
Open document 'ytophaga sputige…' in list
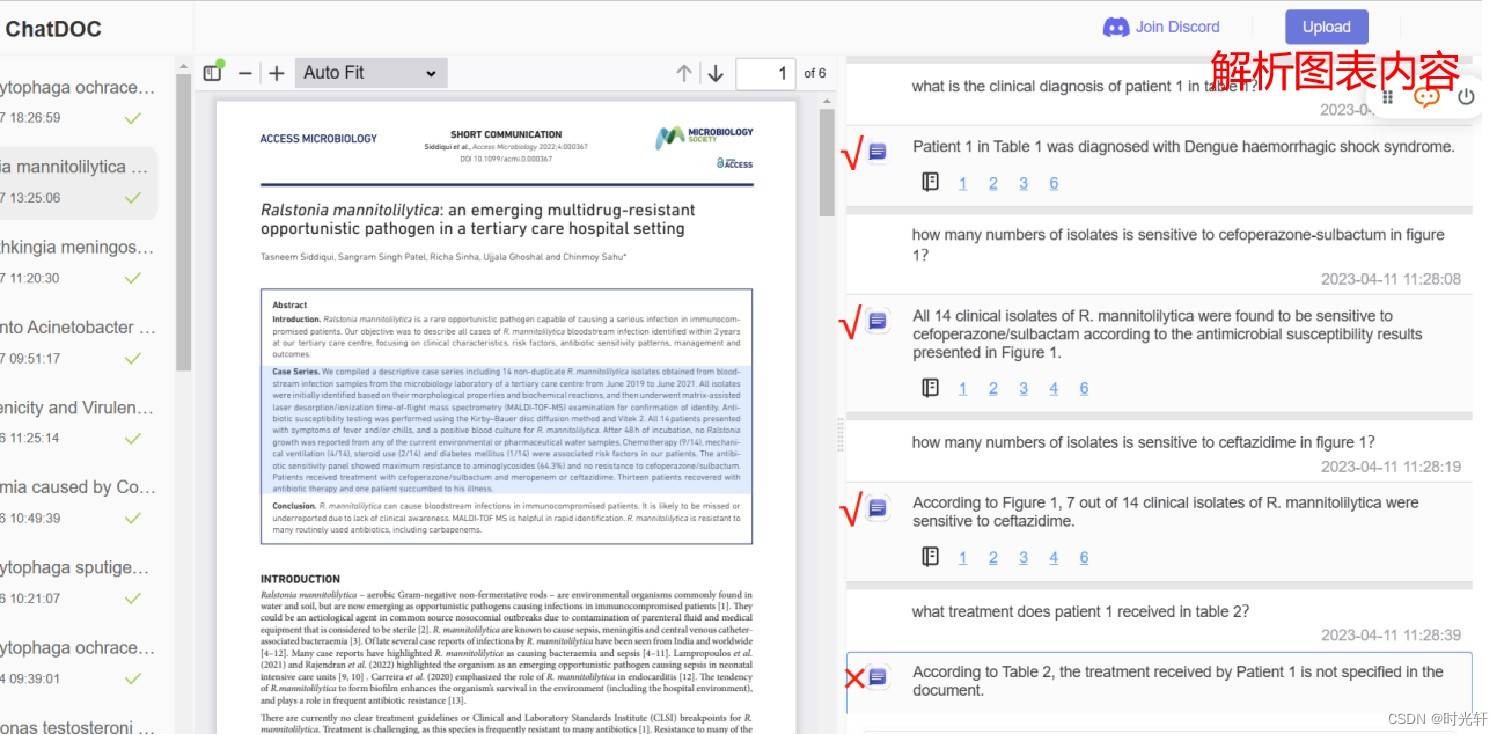click(78, 582)
